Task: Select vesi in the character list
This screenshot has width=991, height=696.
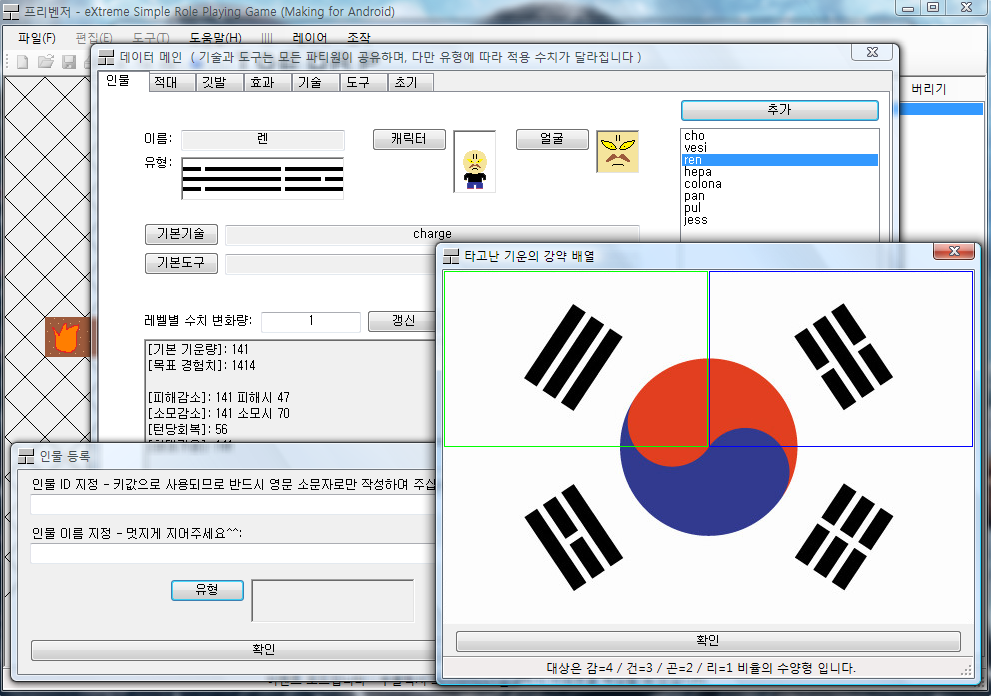Action: pos(780,148)
